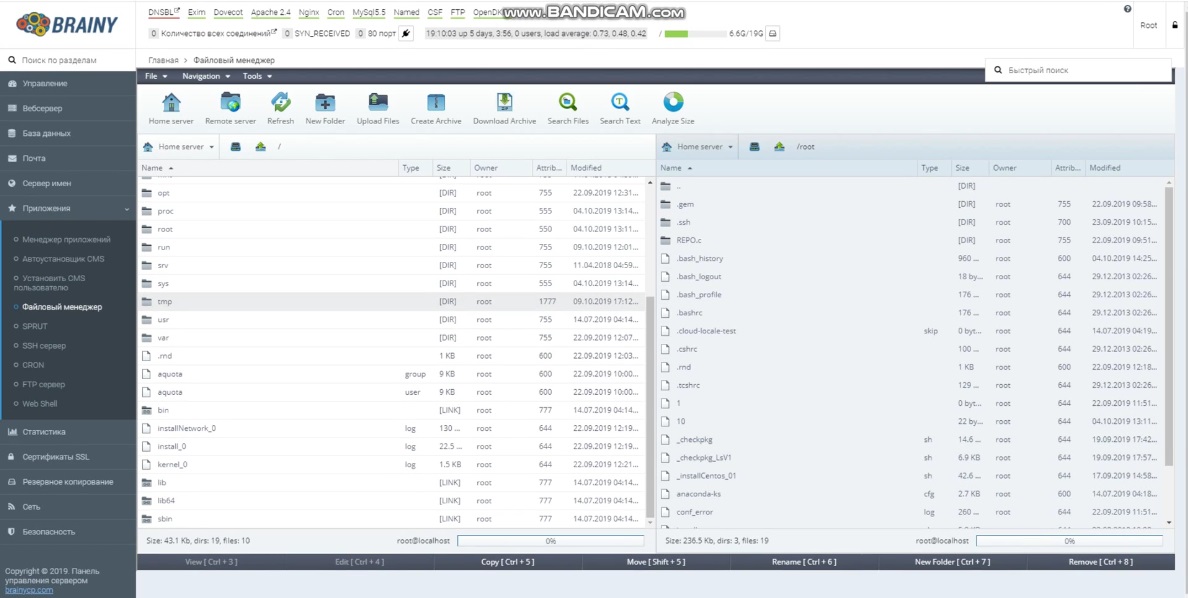Viewport: 1188px width, 598px height.
Task: Select the tmp folder in left panel
Action: coord(165,301)
